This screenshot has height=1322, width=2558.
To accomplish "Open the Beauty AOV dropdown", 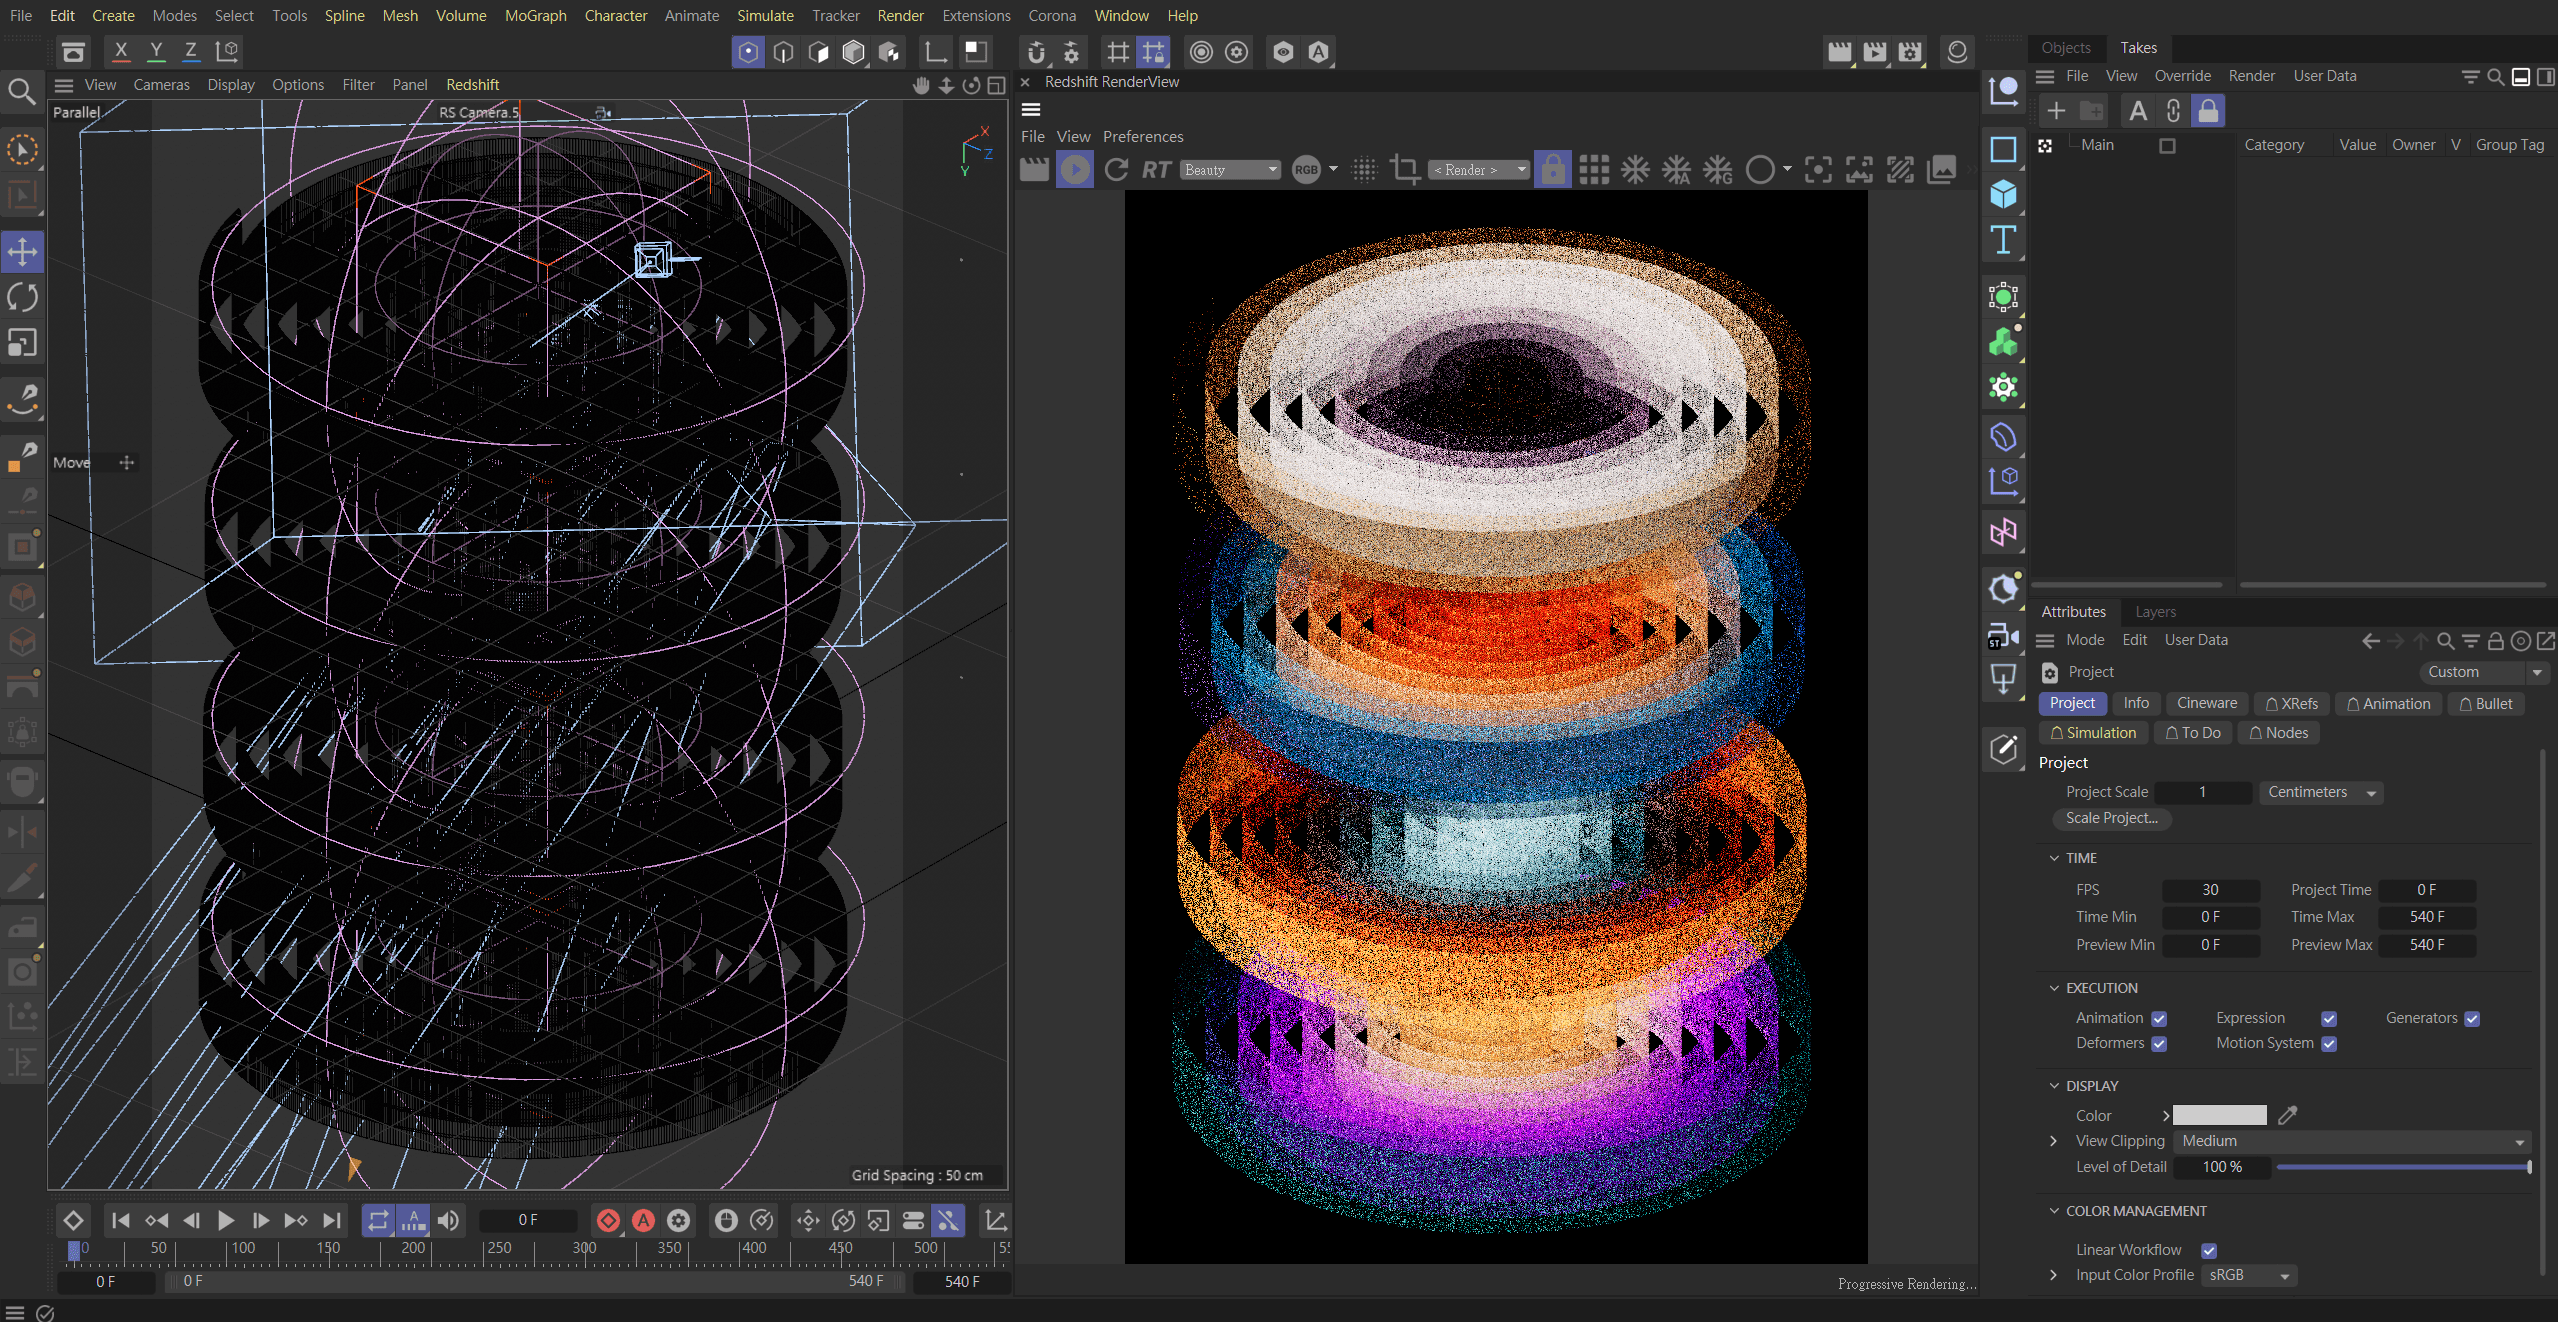I will click(1230, 170).
